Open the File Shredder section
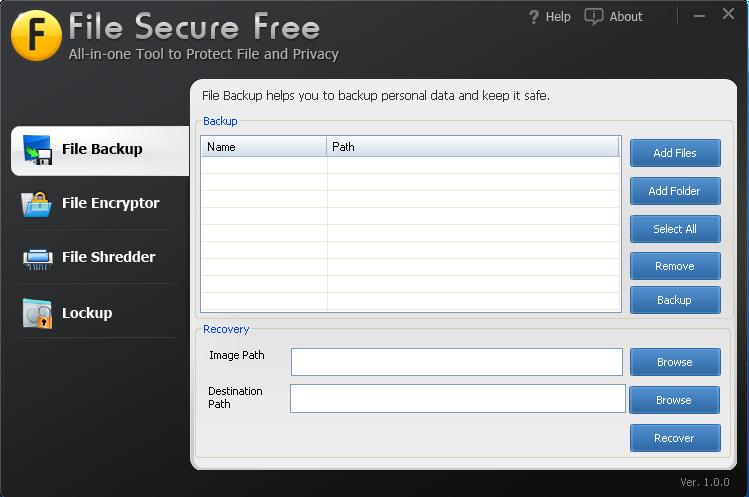 click(108, 257)
